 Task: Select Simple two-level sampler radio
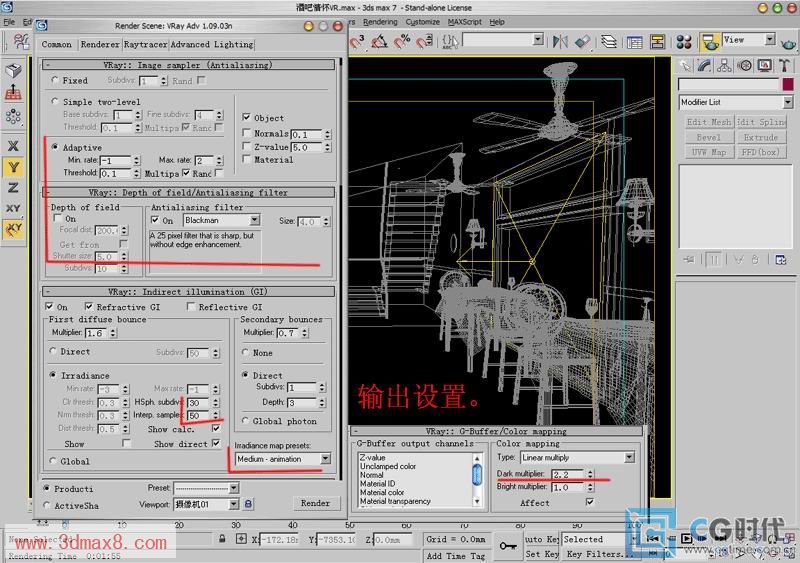[55, 102]
